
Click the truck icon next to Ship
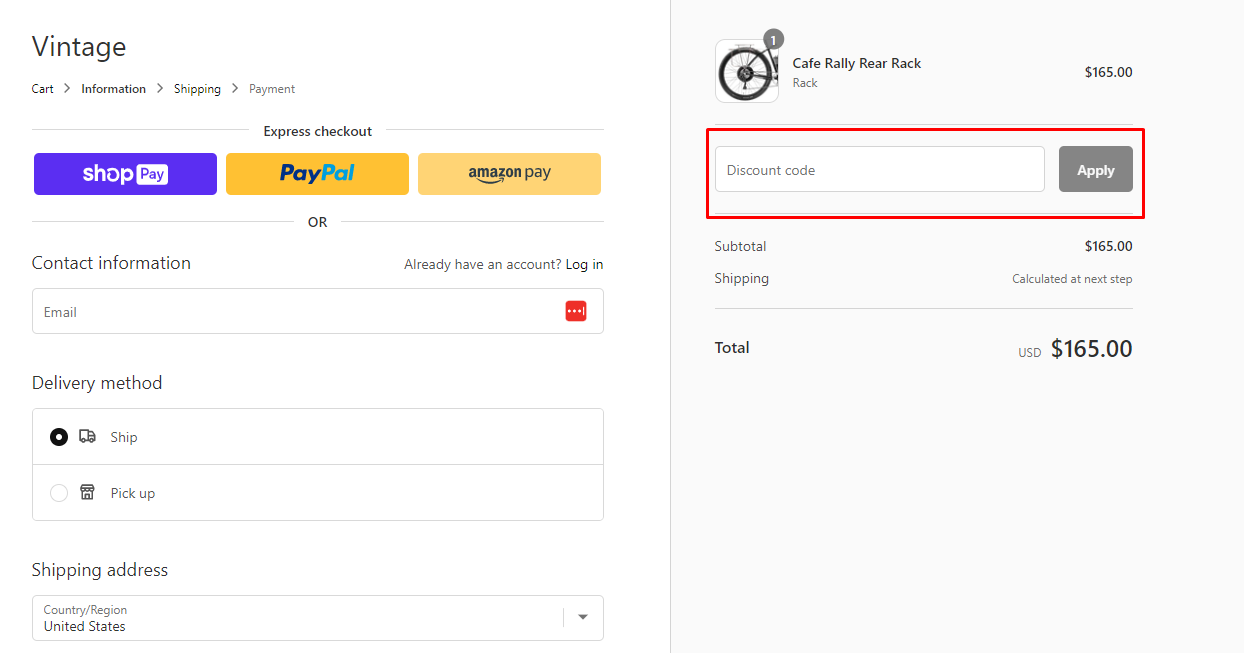pyautogui.click(x=88, y=436)
